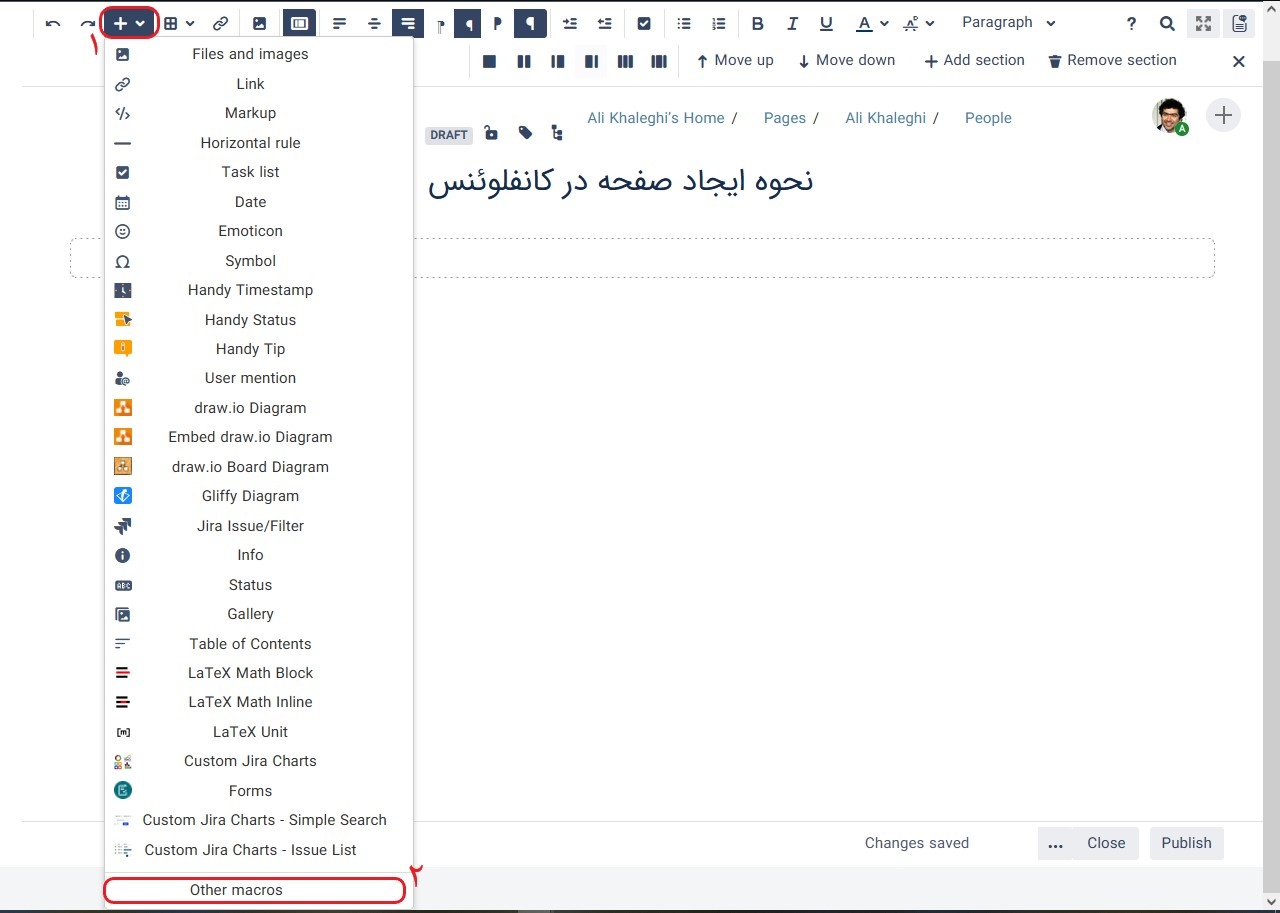Viewport: 1280px width, 913px height.
Task: Close the editor with Close button
Action: coord(1106,843)
